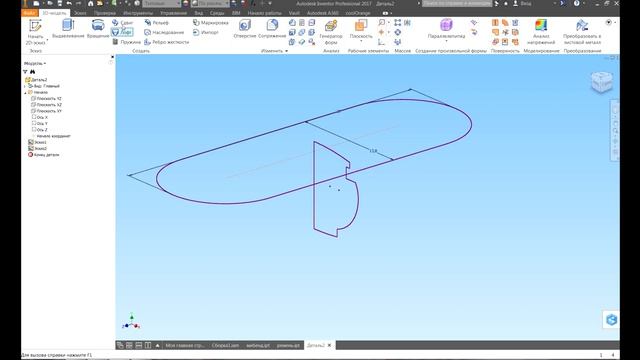Choose the Decal tool (Маркировка)
Image resolution: width=640 pixels, height=360 pixels.
[x=211, y=22]
